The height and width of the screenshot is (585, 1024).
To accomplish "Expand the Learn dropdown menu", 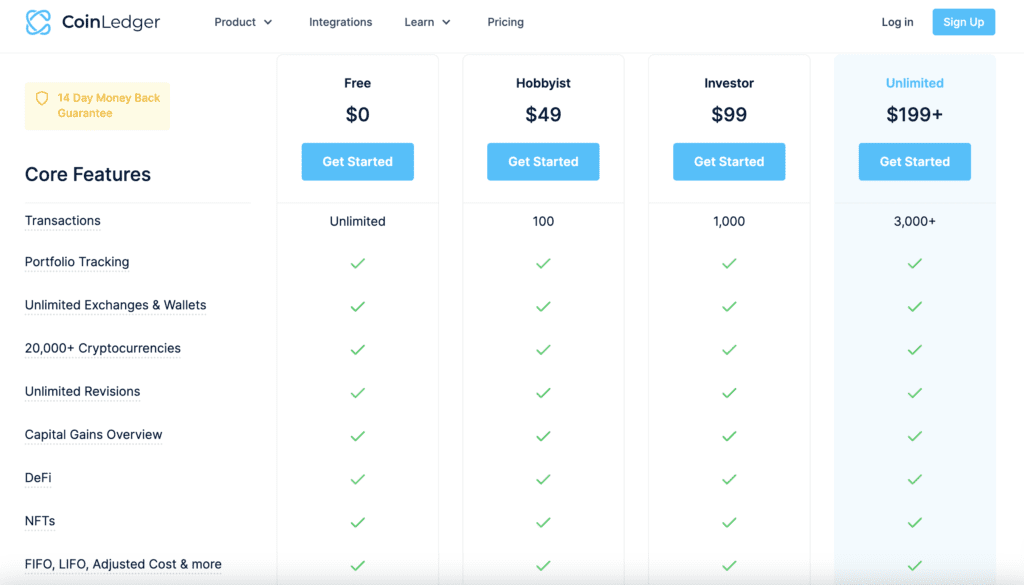I will [x=427, y=22].
